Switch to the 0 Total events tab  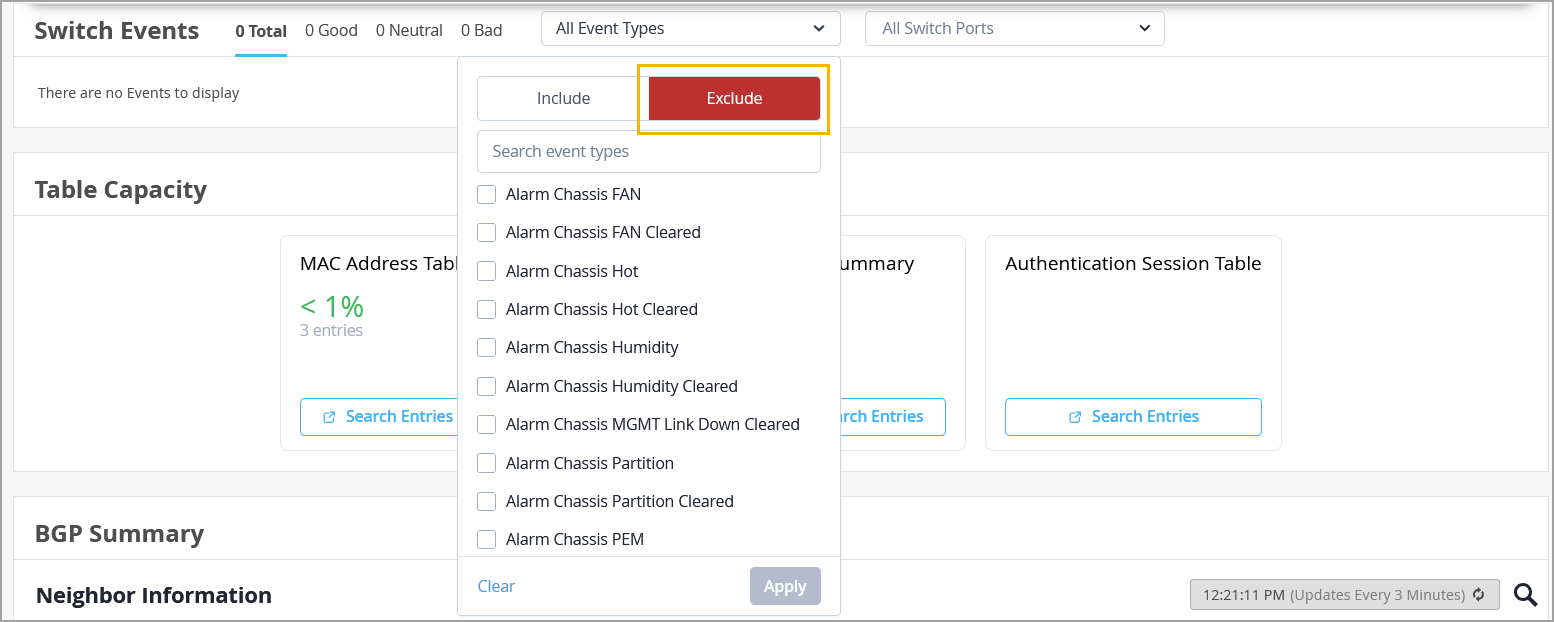(x=261, y=31)
